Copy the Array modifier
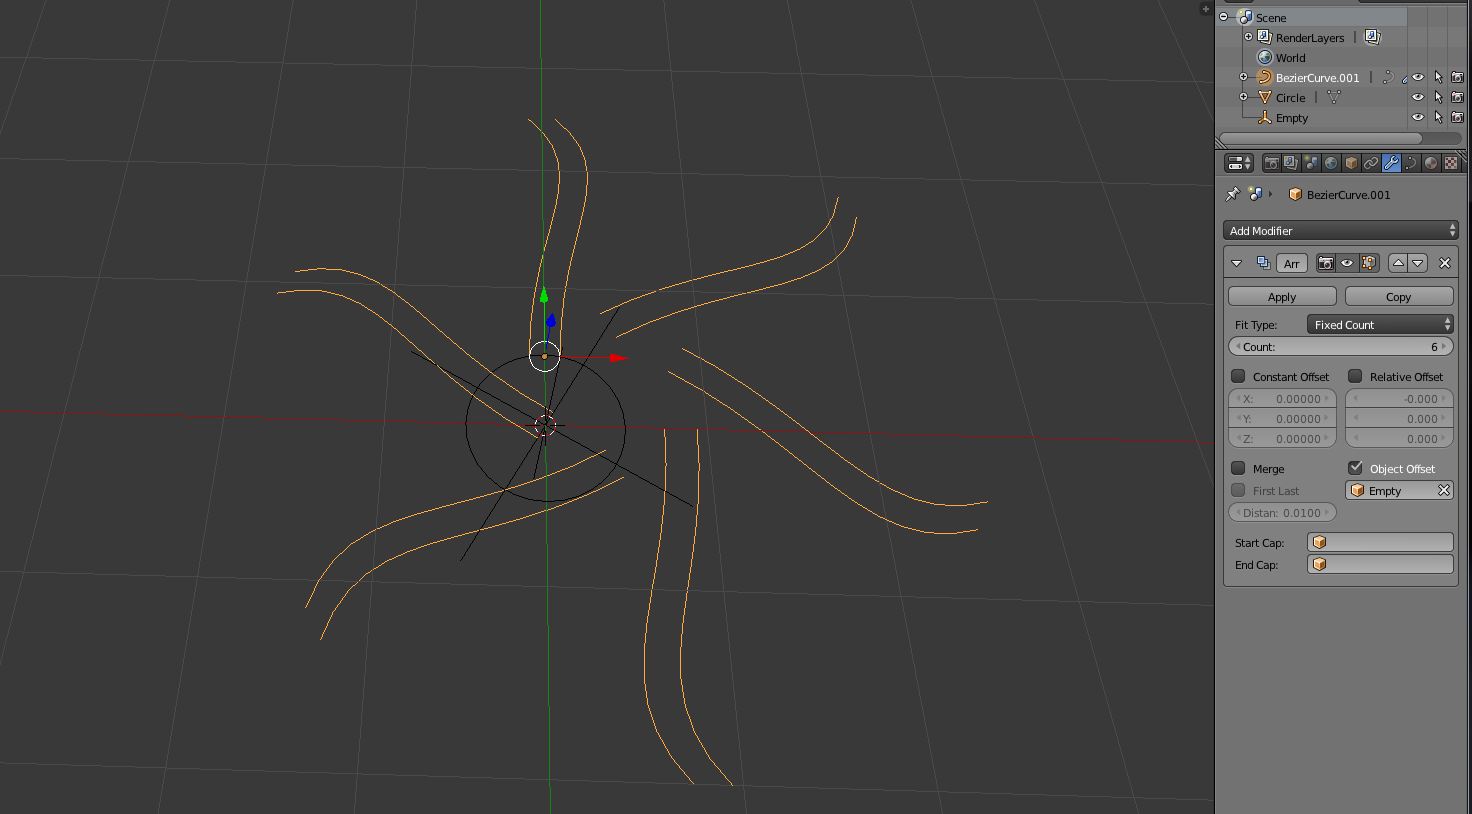 (x=1399, y=296)
